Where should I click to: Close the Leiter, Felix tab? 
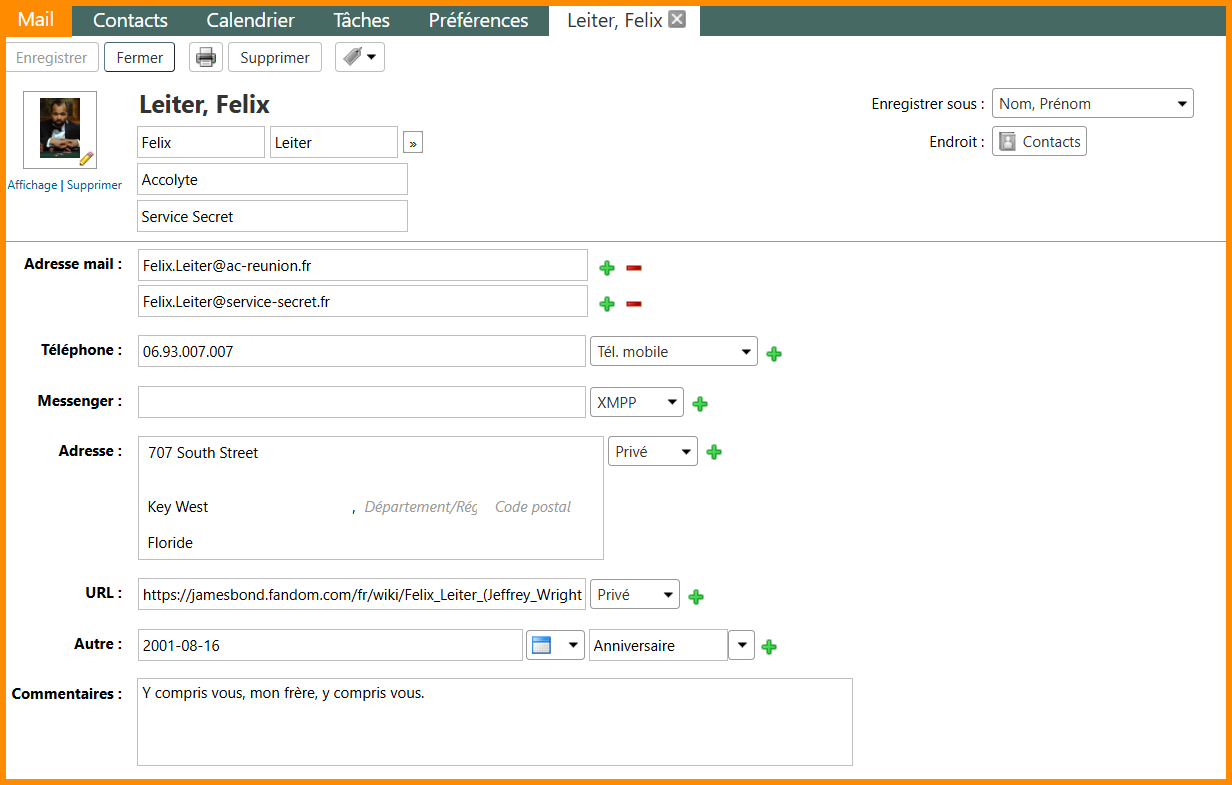pos(677,20)
